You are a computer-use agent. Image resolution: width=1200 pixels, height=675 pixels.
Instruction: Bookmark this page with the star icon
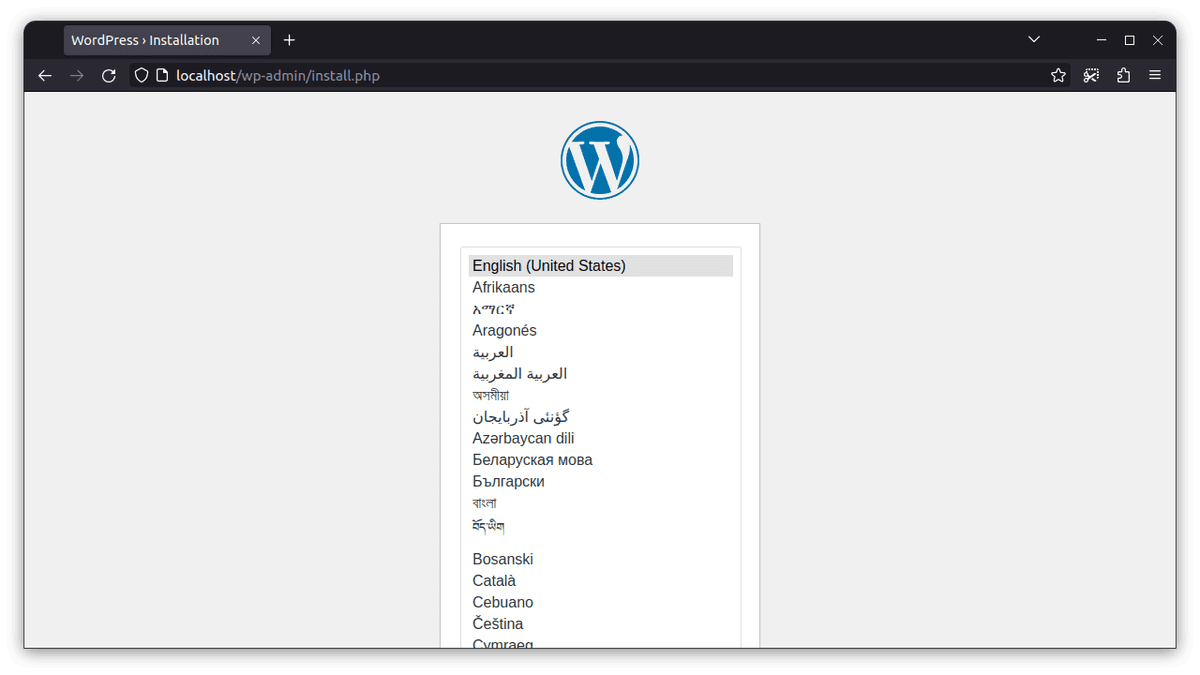1058,75
